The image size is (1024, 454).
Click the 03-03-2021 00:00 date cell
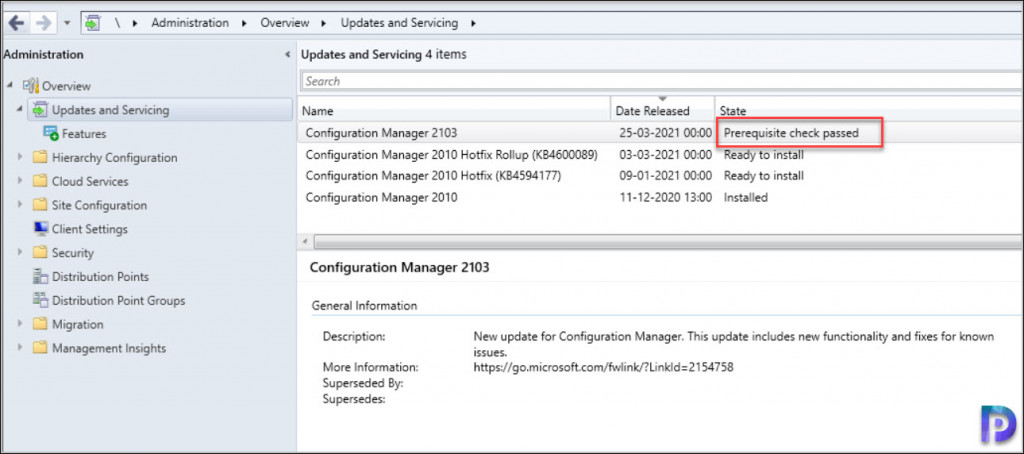(665, 155)
